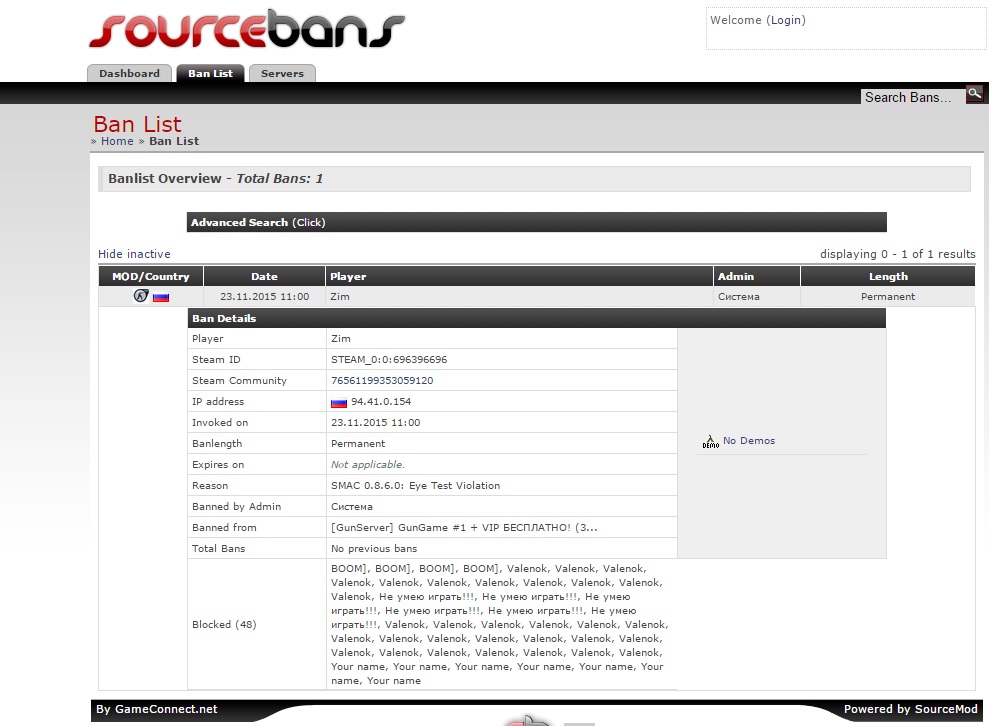Screen dimensions: 989x726
Task: Click the search magnifier icon
Action: coord(974,94)
